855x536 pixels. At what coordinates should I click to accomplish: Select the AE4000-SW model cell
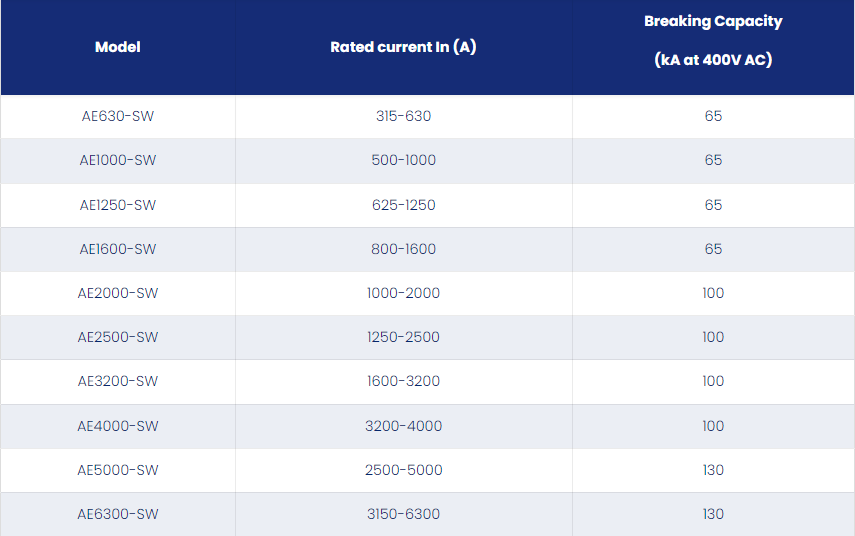click(118, 426)
